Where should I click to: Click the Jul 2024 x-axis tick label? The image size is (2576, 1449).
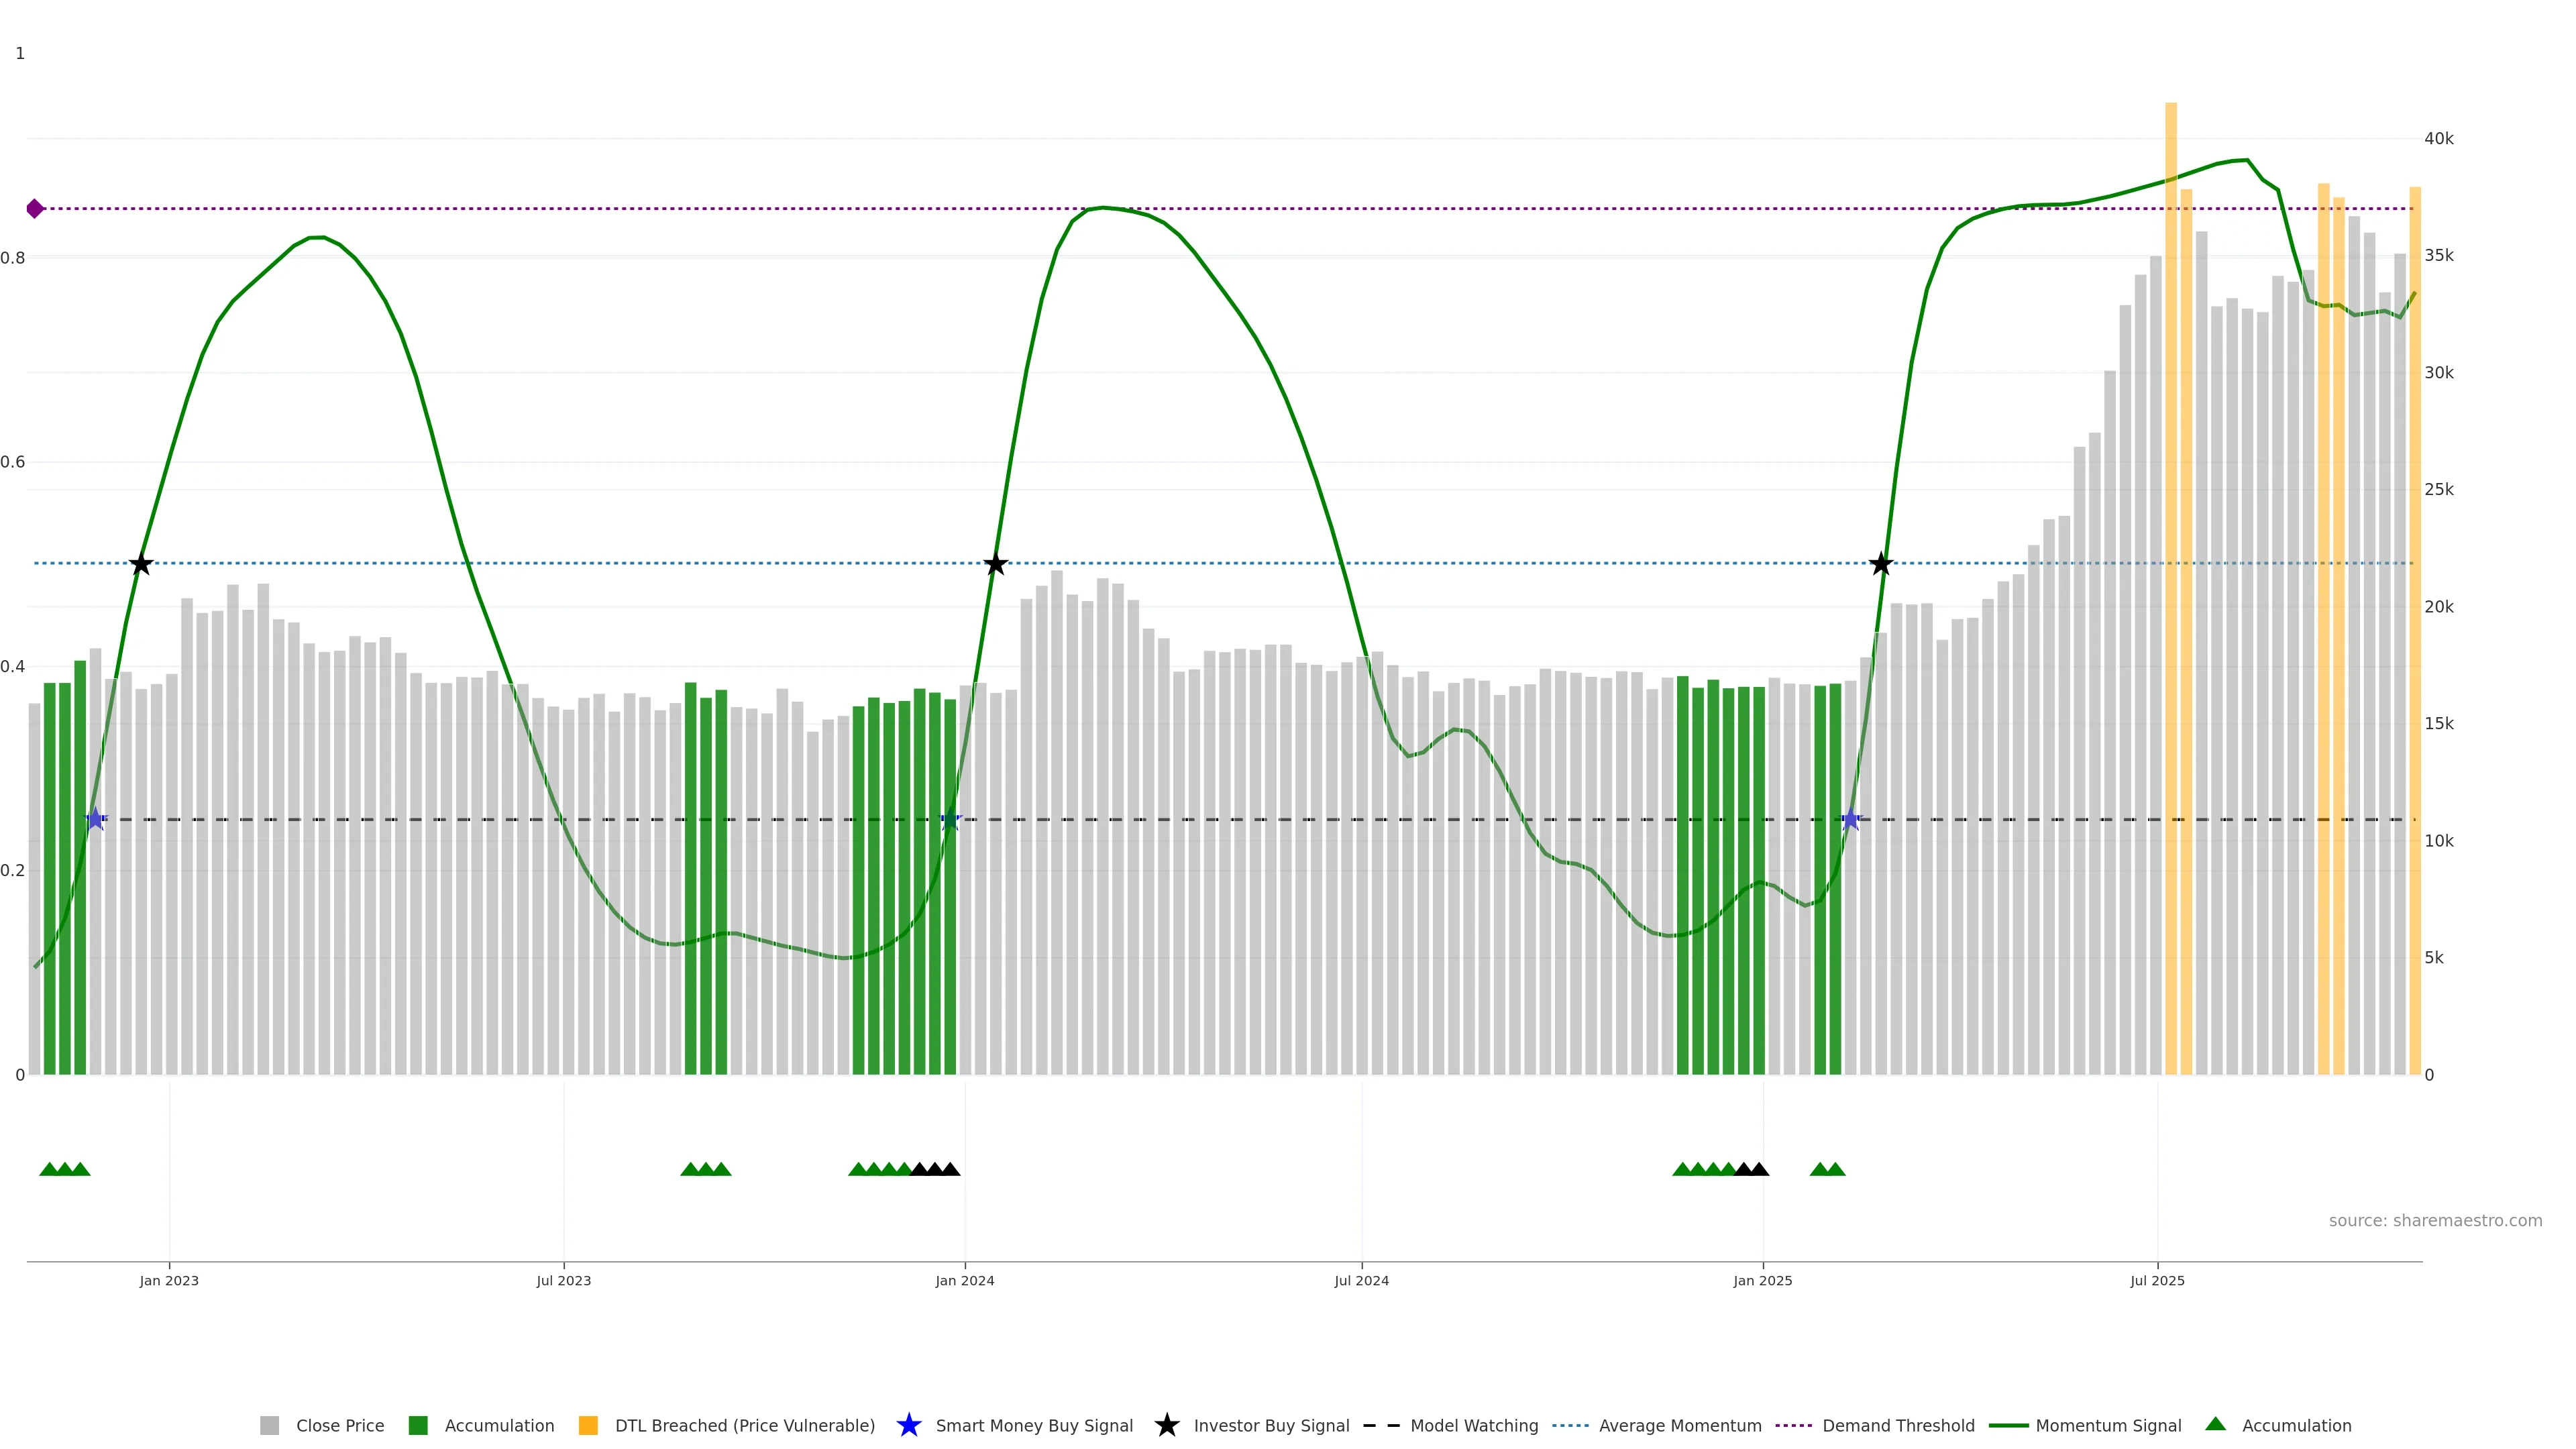1361,1281
